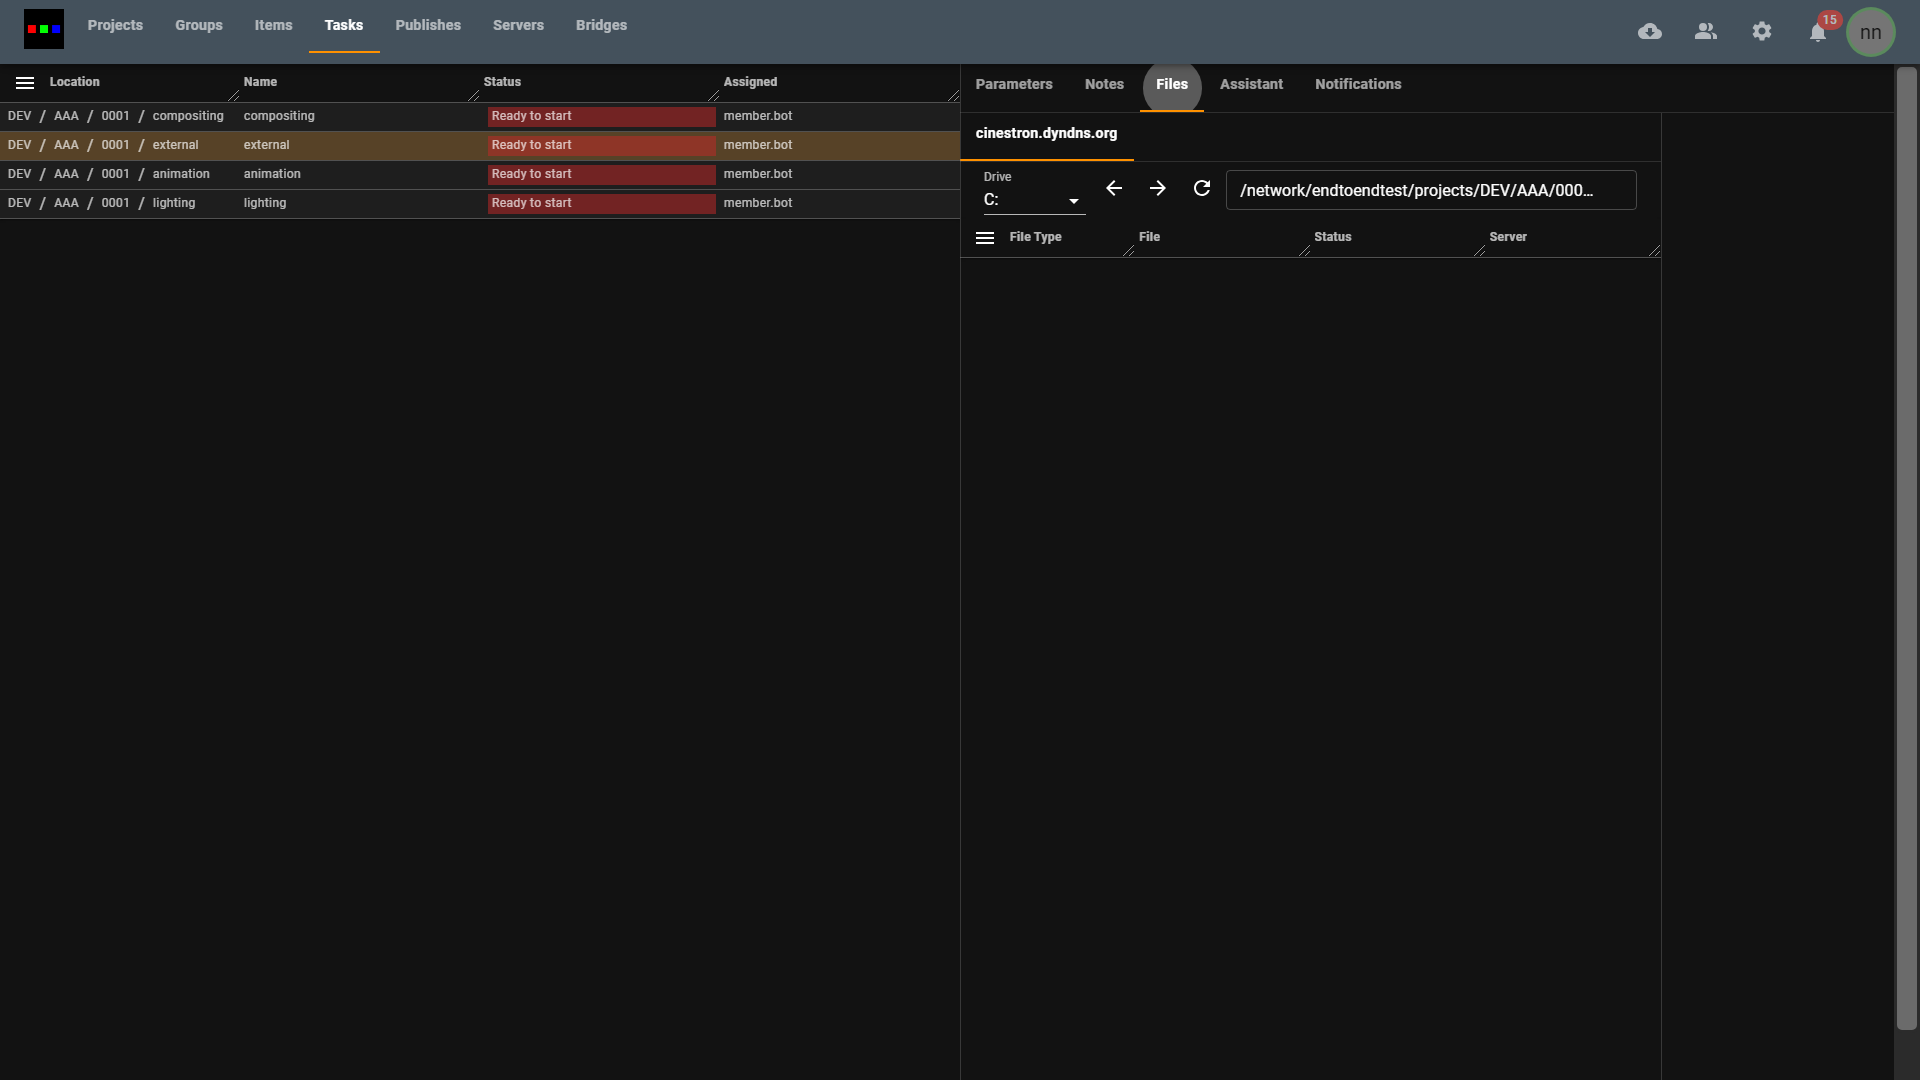The image size is (1920, 1080).
Task: Open the lighting status 'Ready to start' cell
Action: (601, 203)
